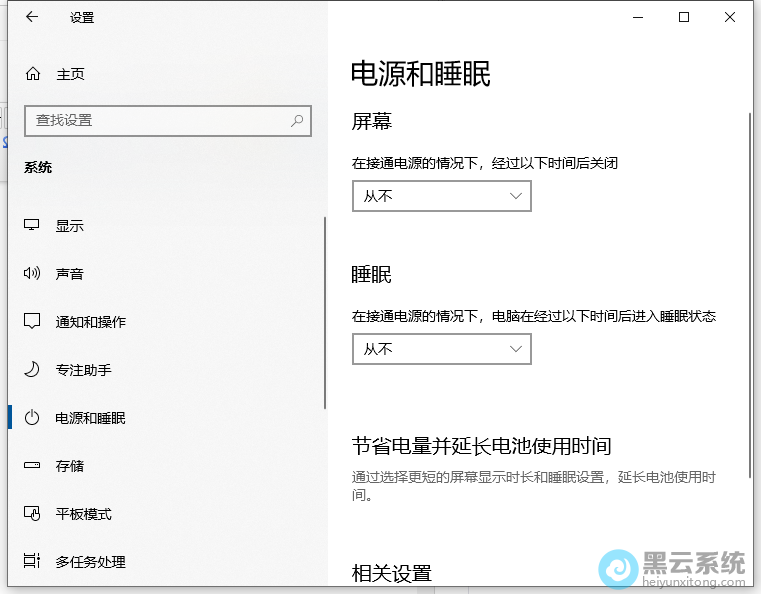The width and height of the screenshot is (761, 594).
Task: Open the 屏幕 turn-off time dropdown
Action: click(441, 196)
